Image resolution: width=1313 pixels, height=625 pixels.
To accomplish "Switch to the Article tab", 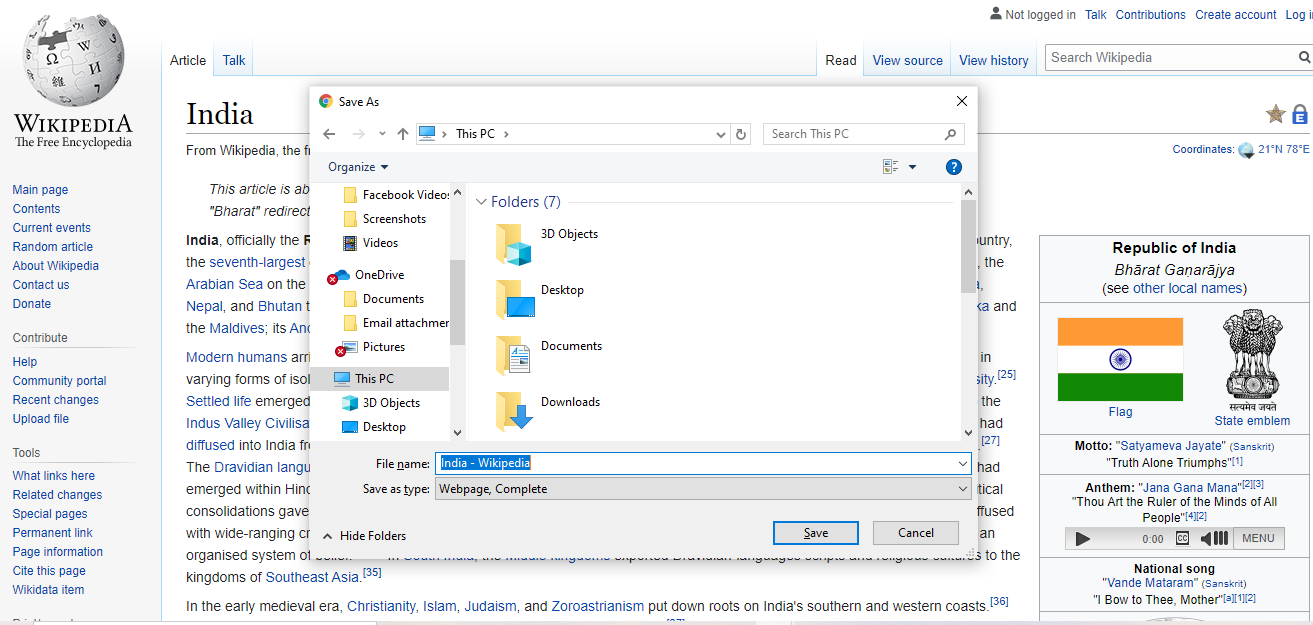I will 188,60.
